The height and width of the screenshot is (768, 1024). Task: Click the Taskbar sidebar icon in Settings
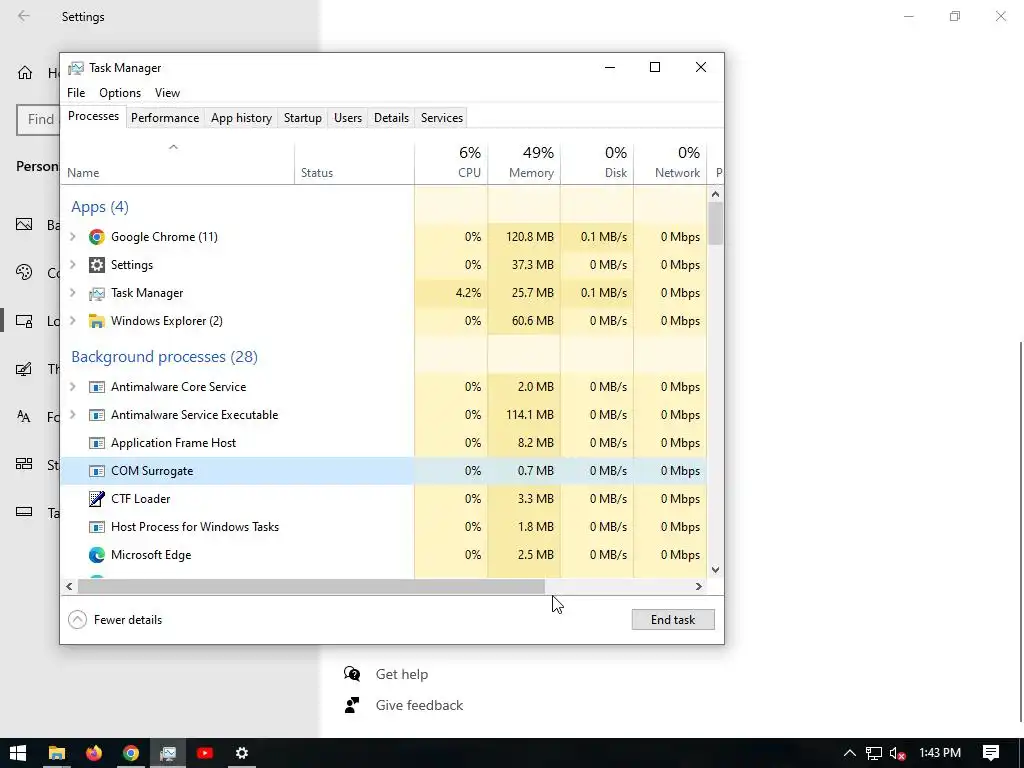(24, 512)
